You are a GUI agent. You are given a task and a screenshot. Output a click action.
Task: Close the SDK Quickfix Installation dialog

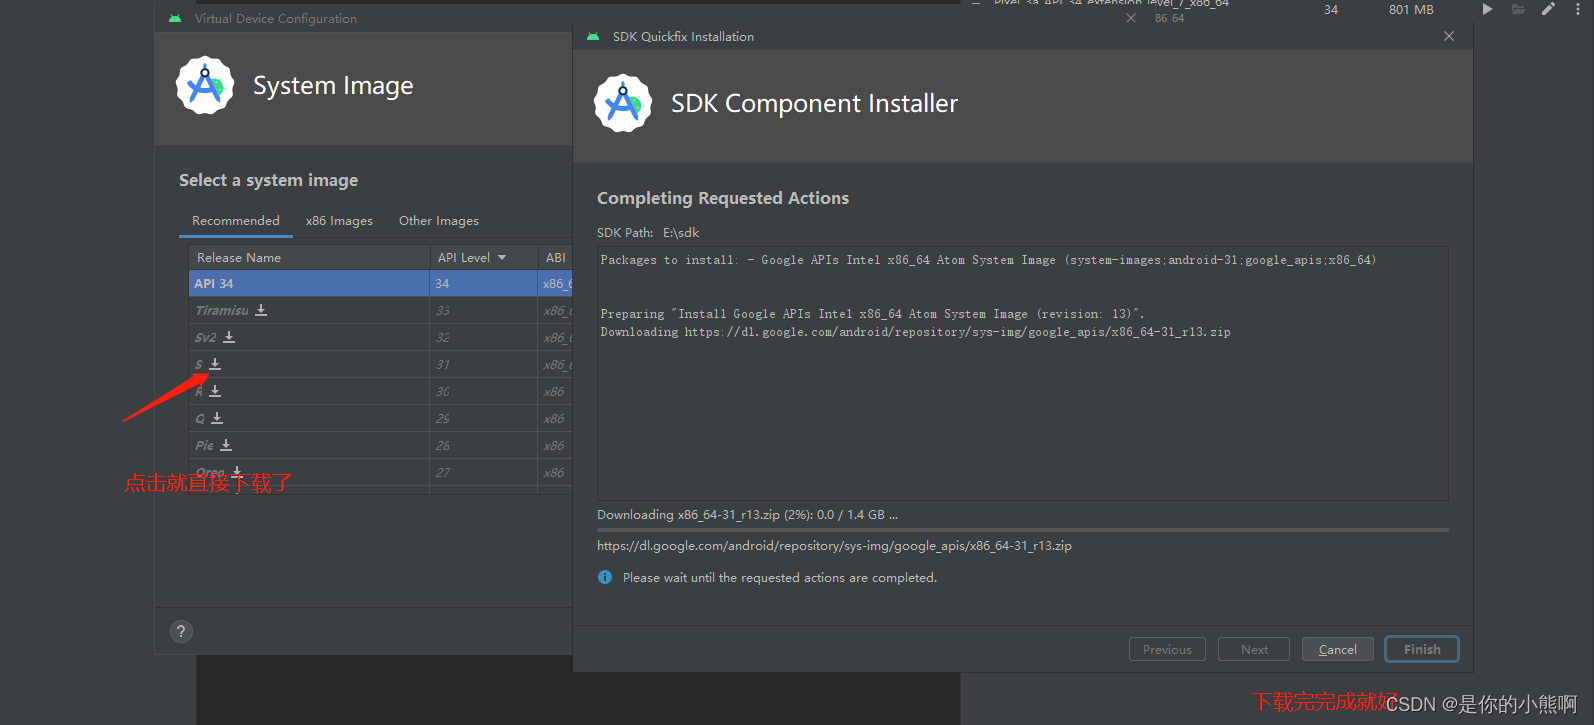coord(1449,36)
